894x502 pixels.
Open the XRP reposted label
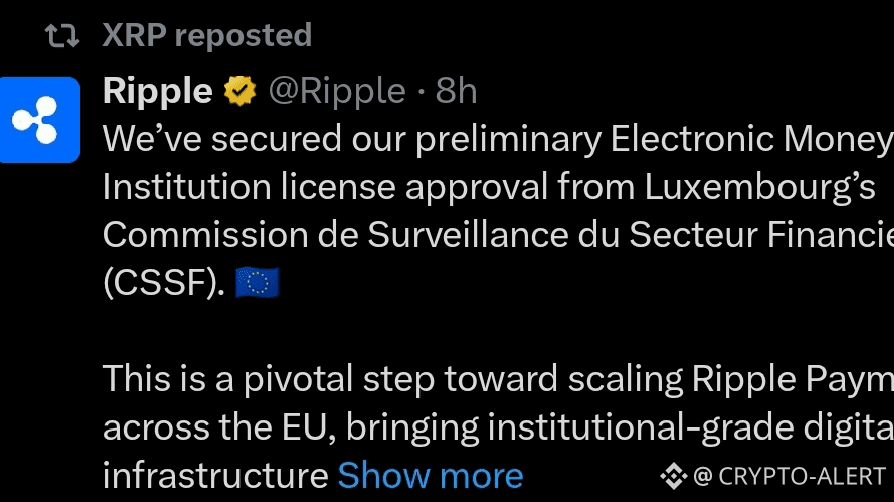207,35
